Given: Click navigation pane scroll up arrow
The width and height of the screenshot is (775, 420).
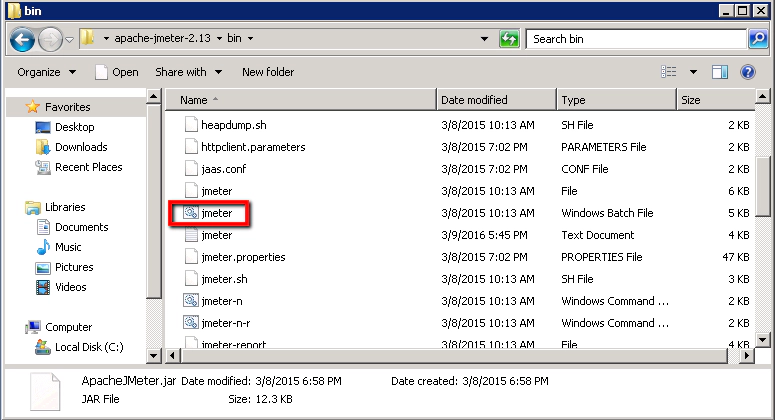Looking at the screenshot, I should point(154,96).
